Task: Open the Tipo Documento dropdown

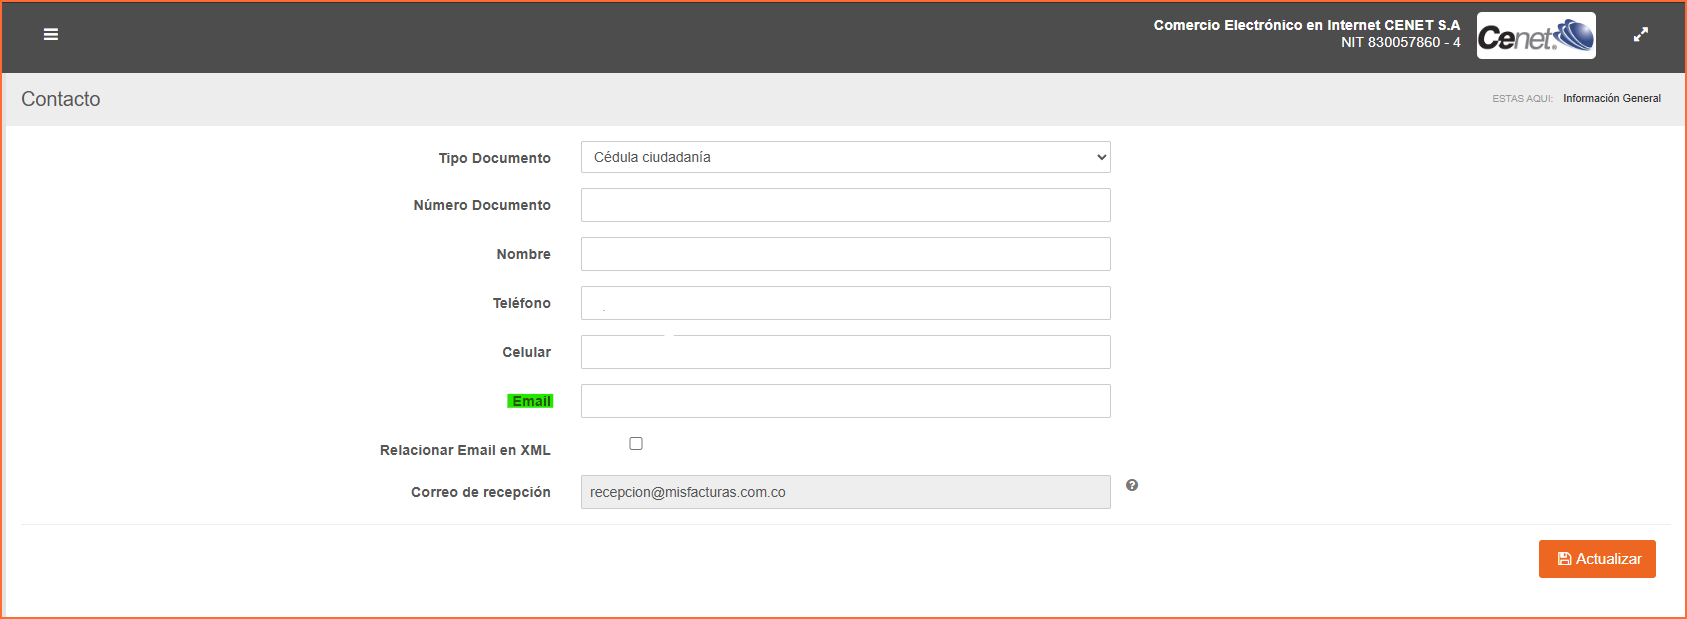Action: click(x=845, y=157)
